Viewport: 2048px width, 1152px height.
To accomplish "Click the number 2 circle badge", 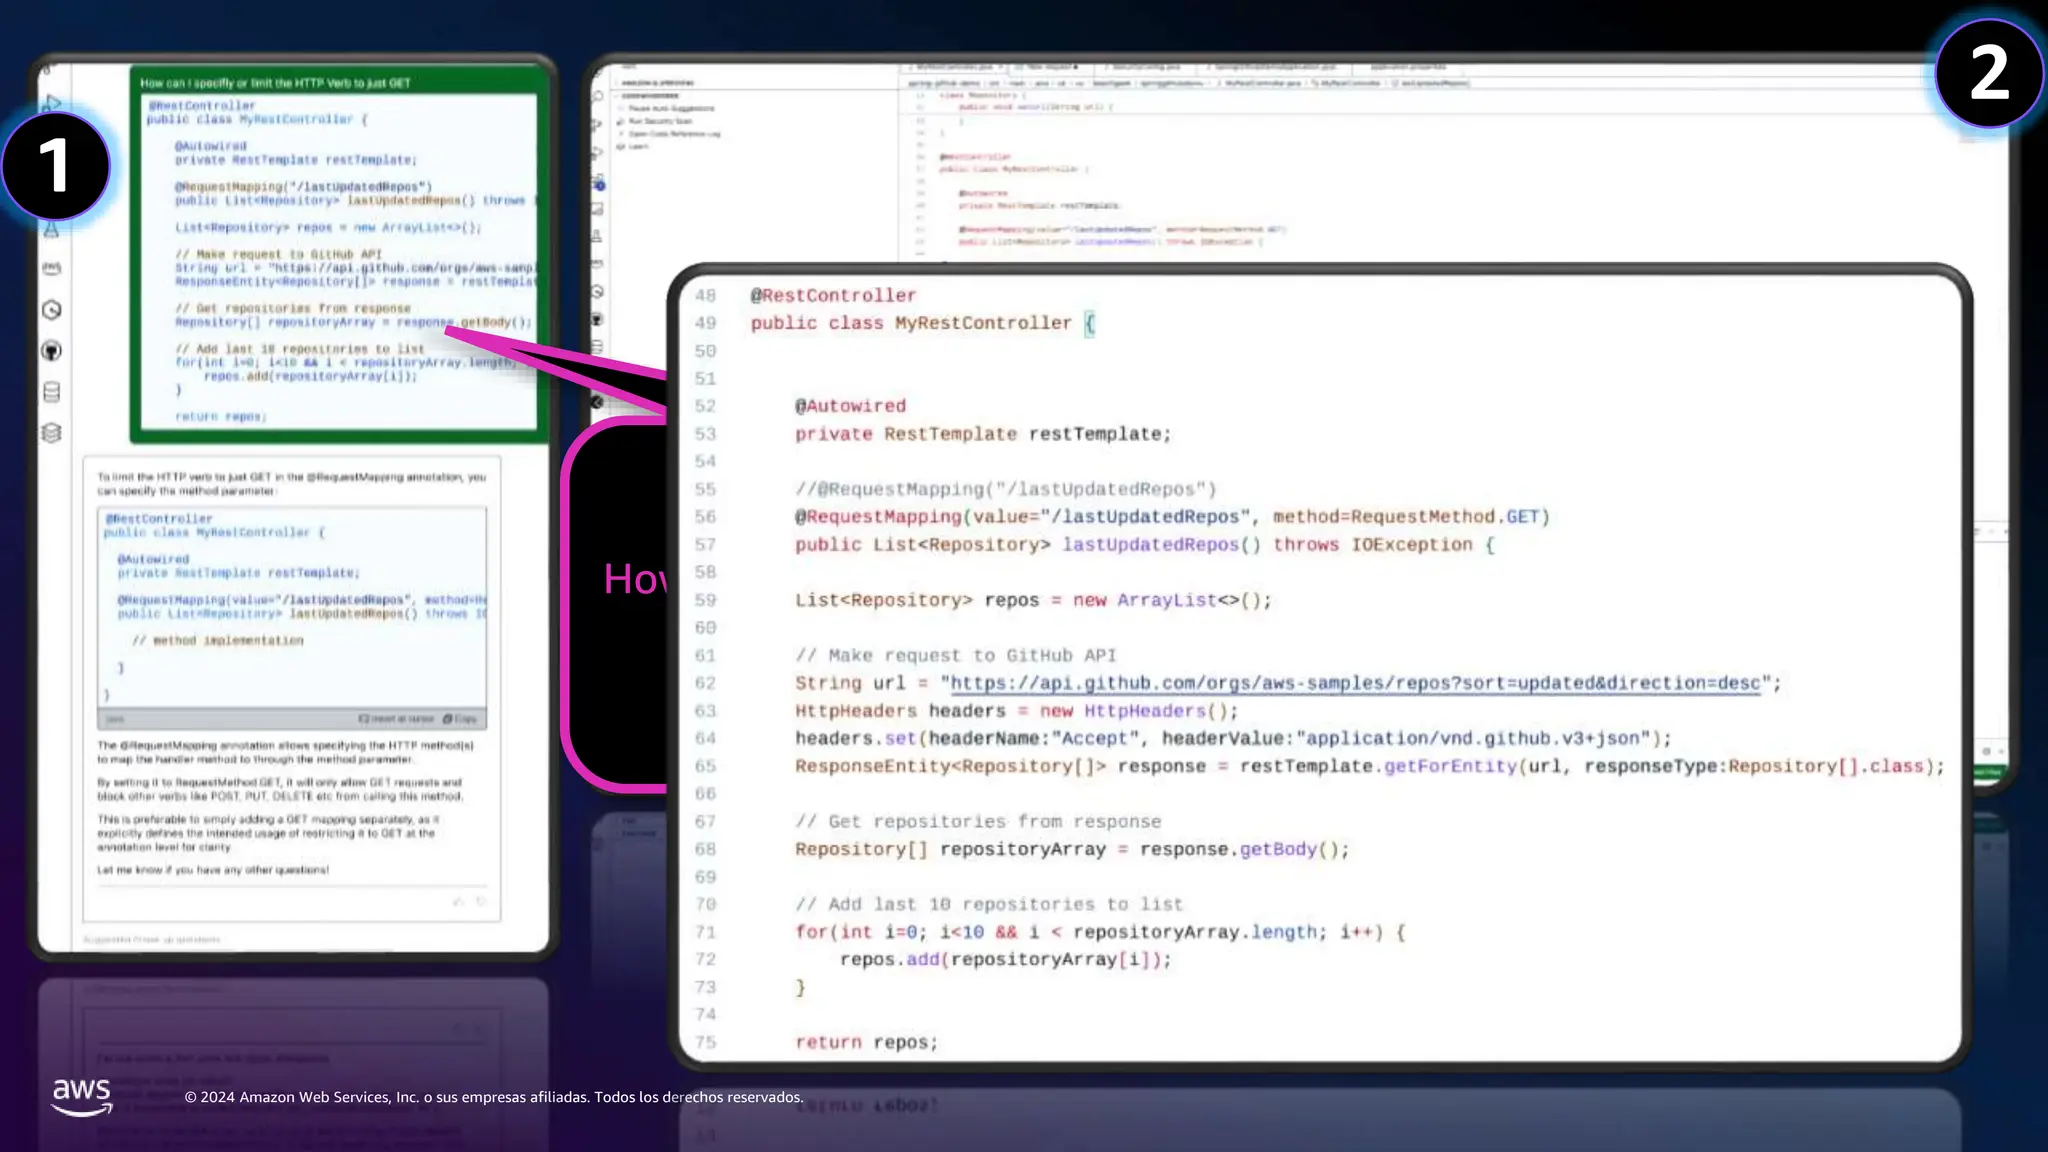I will [1988, 73].
